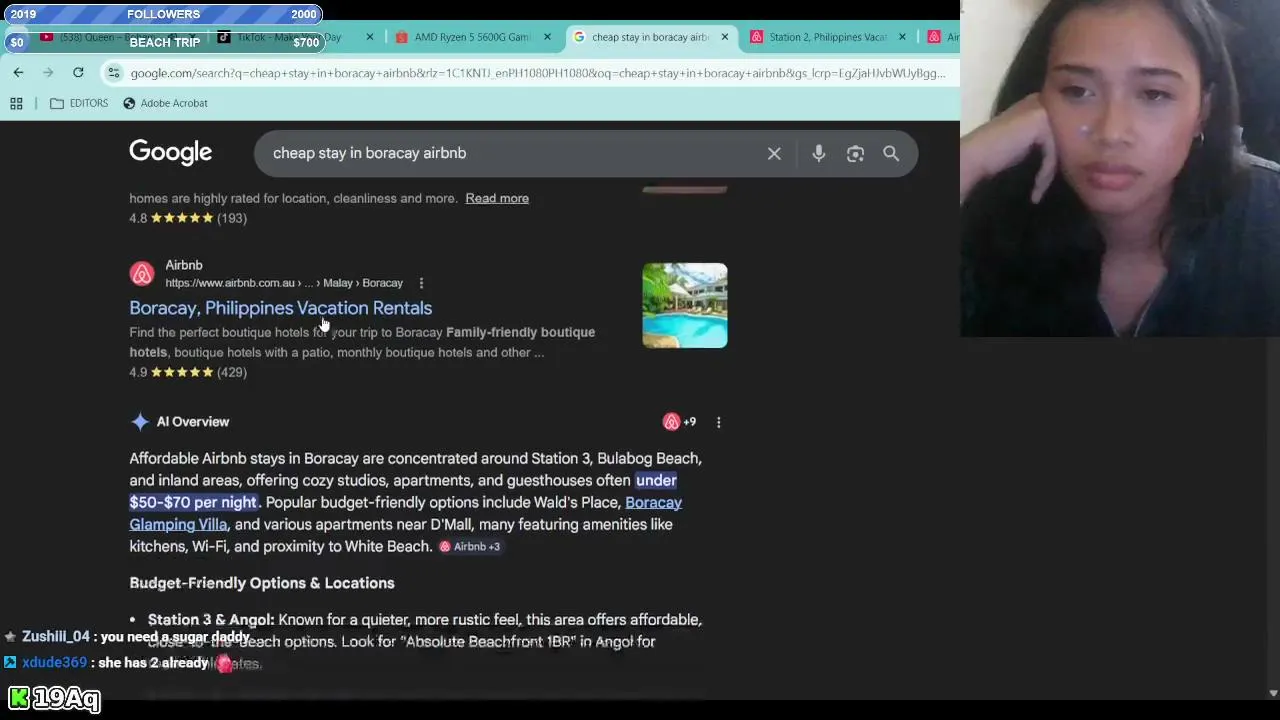Close the cheap stay in boracay tab
The height and width of the screenshot is (720, 1280).
click(725, 37)
